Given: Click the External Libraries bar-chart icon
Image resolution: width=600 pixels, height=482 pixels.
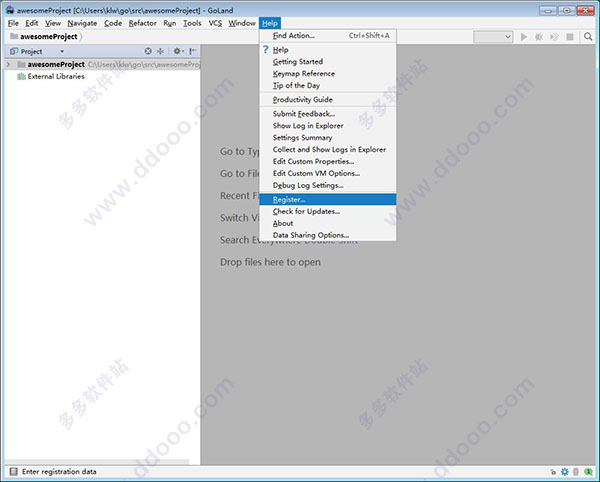Looking at the screenshot, I should click(21, 77).
